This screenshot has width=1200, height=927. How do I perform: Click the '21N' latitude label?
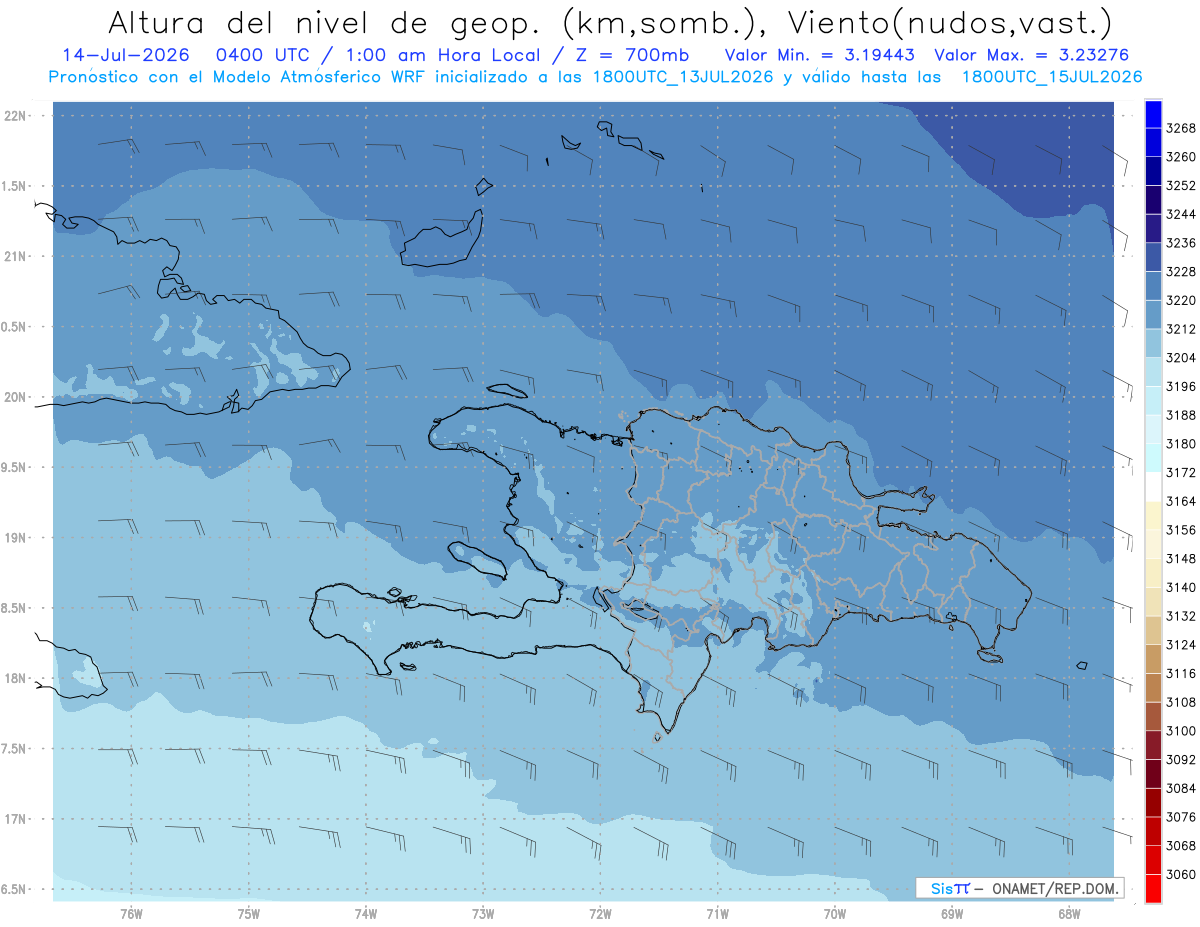17,257
